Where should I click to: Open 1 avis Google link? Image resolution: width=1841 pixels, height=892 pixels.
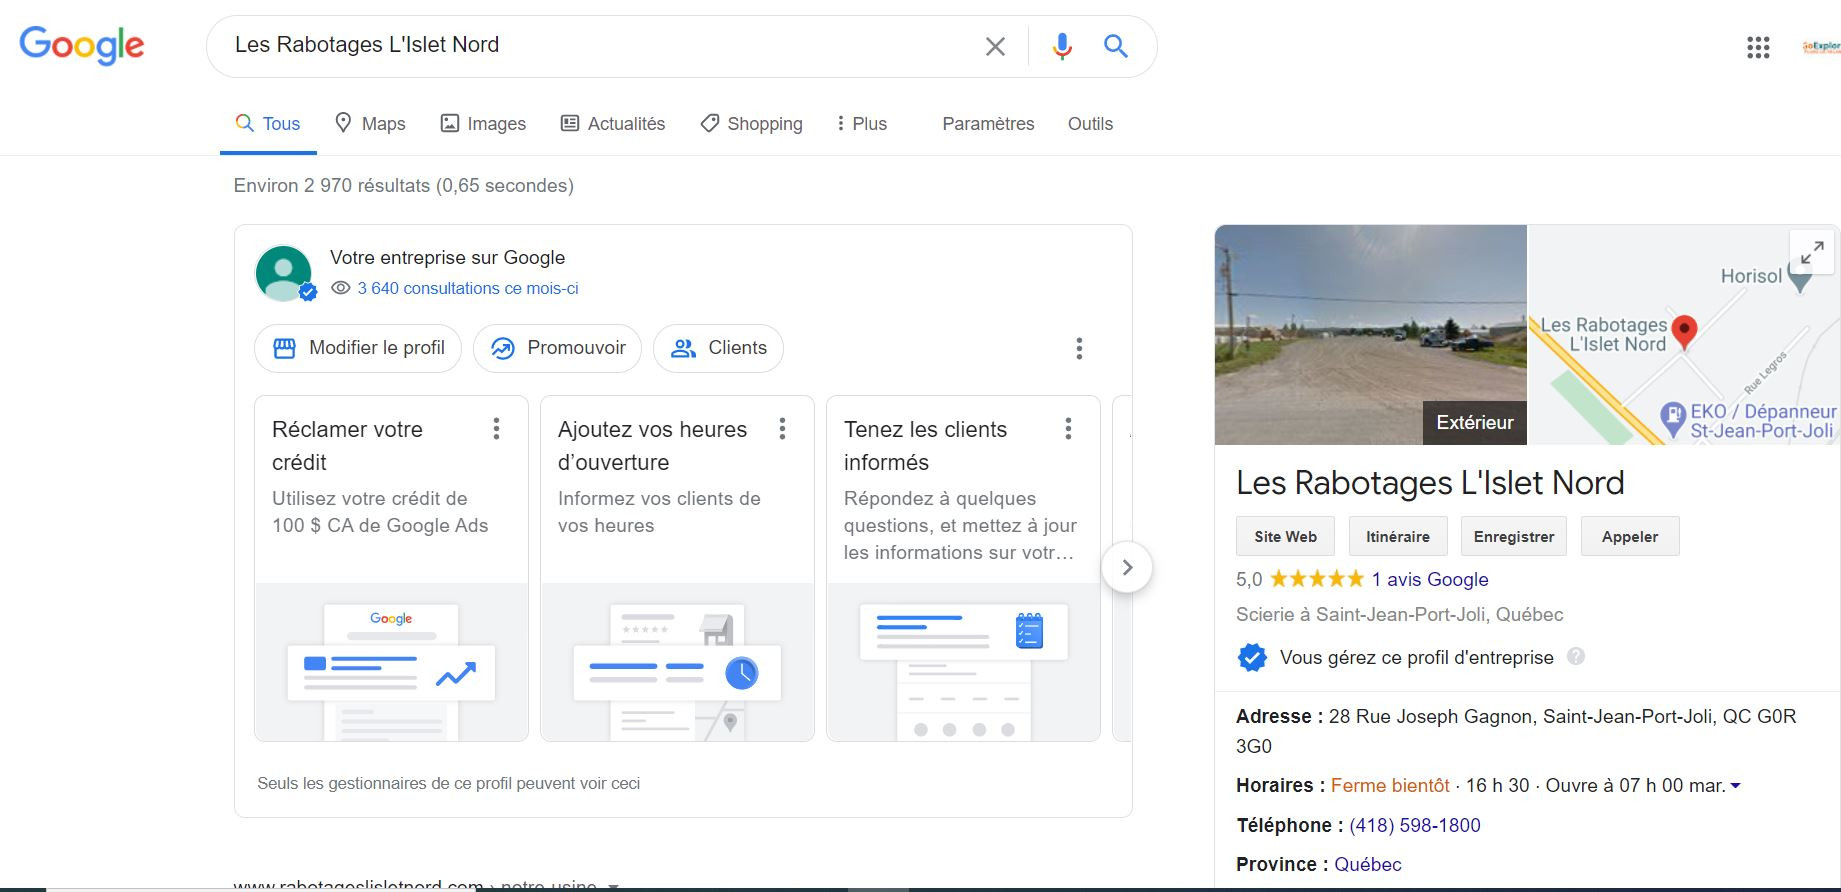point(1429,579)
